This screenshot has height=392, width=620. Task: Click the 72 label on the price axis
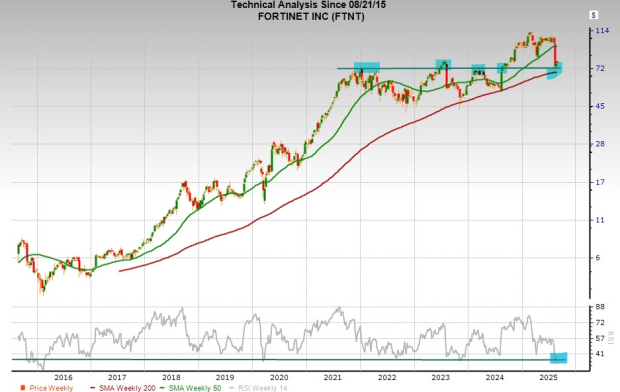pos(600,68)
